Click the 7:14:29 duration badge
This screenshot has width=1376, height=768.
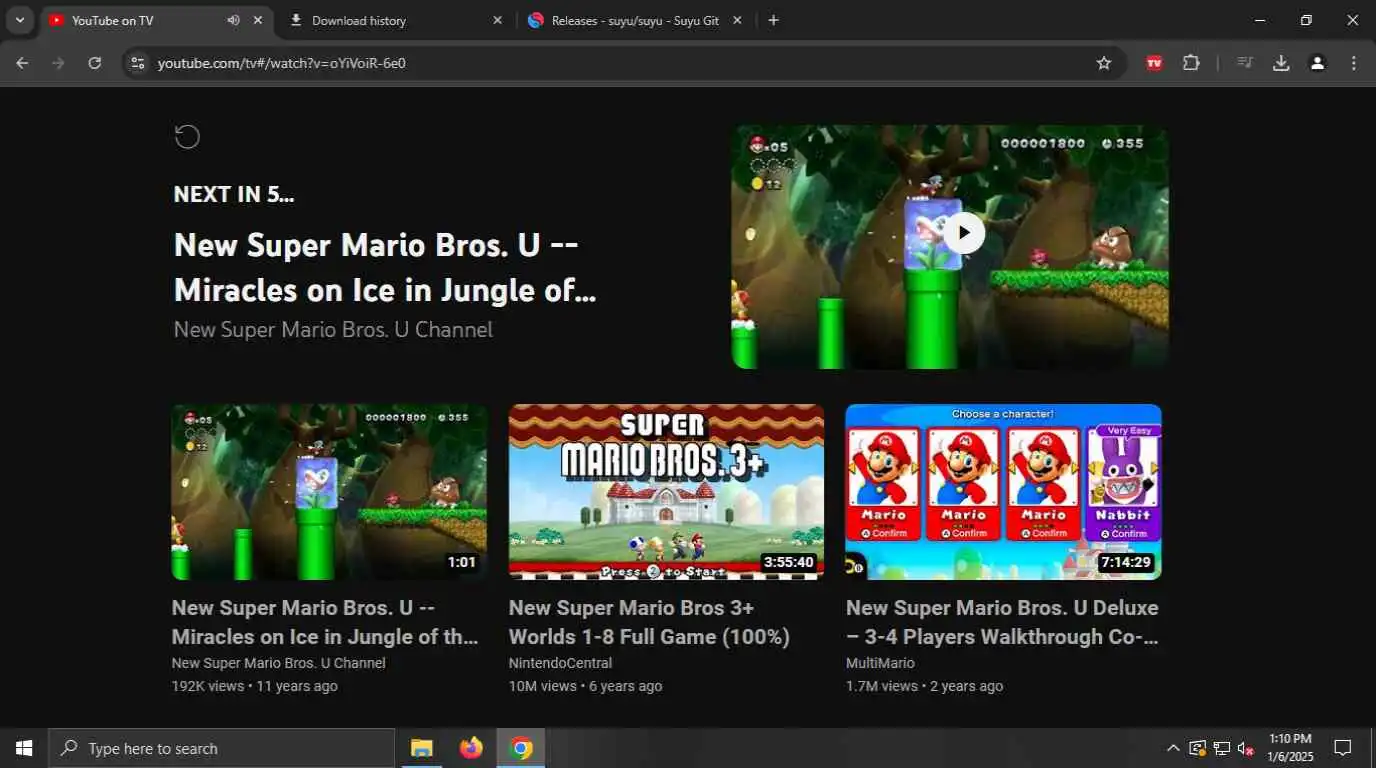coord(1125,562)
